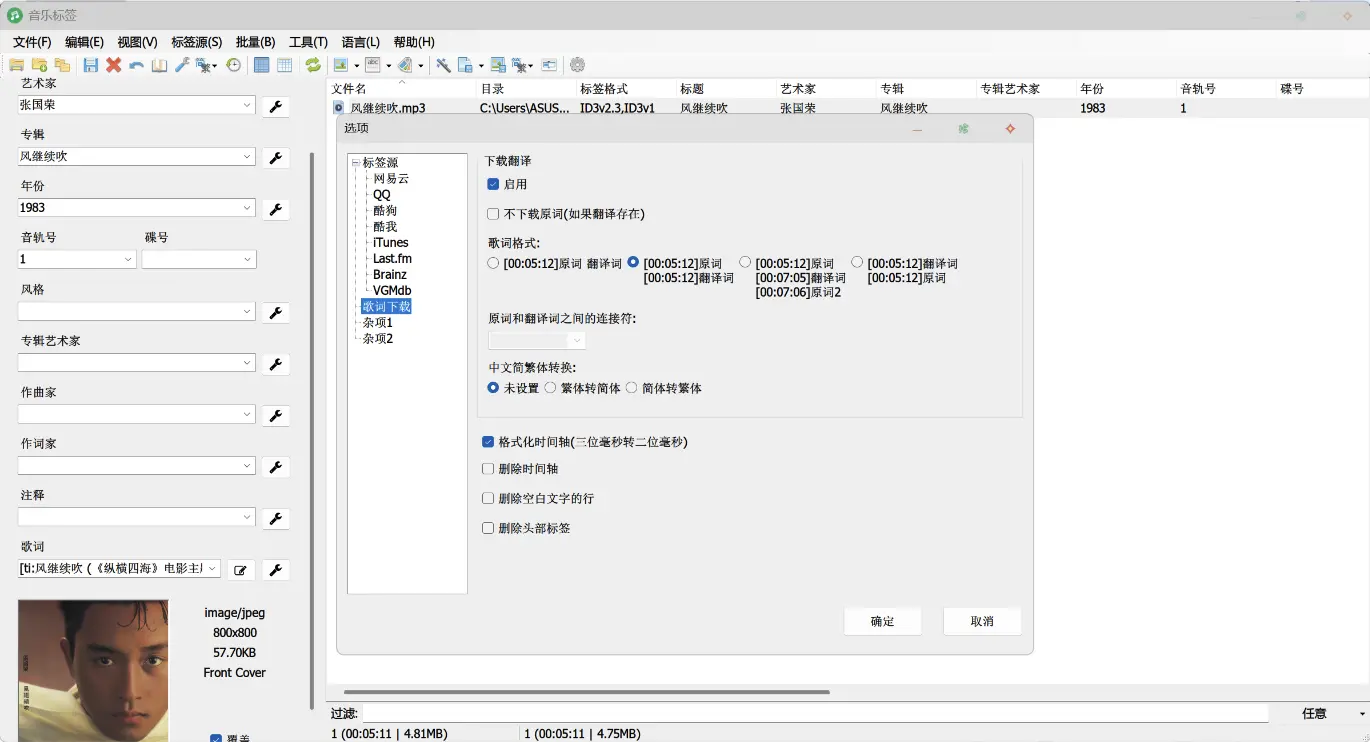
Task: Click the undo arrow toolbar icon
Action: [137, 65]
